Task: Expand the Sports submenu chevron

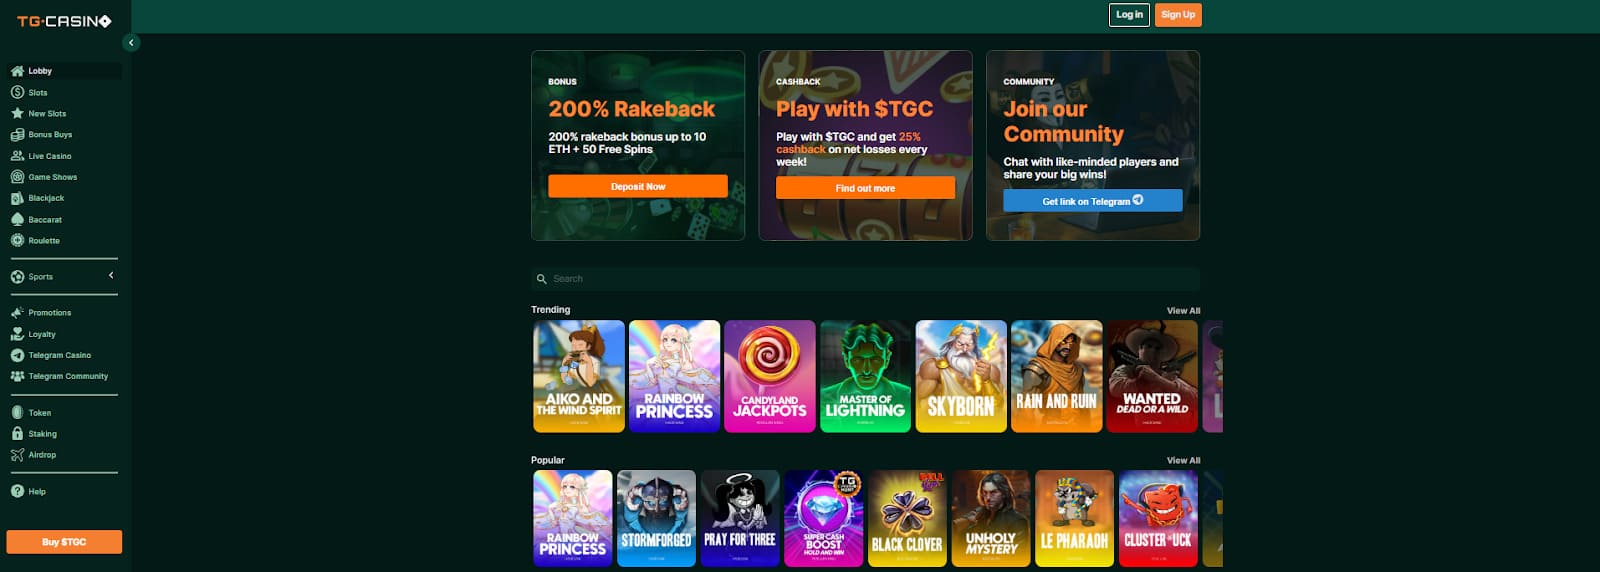Action: (x=111, y=275)
